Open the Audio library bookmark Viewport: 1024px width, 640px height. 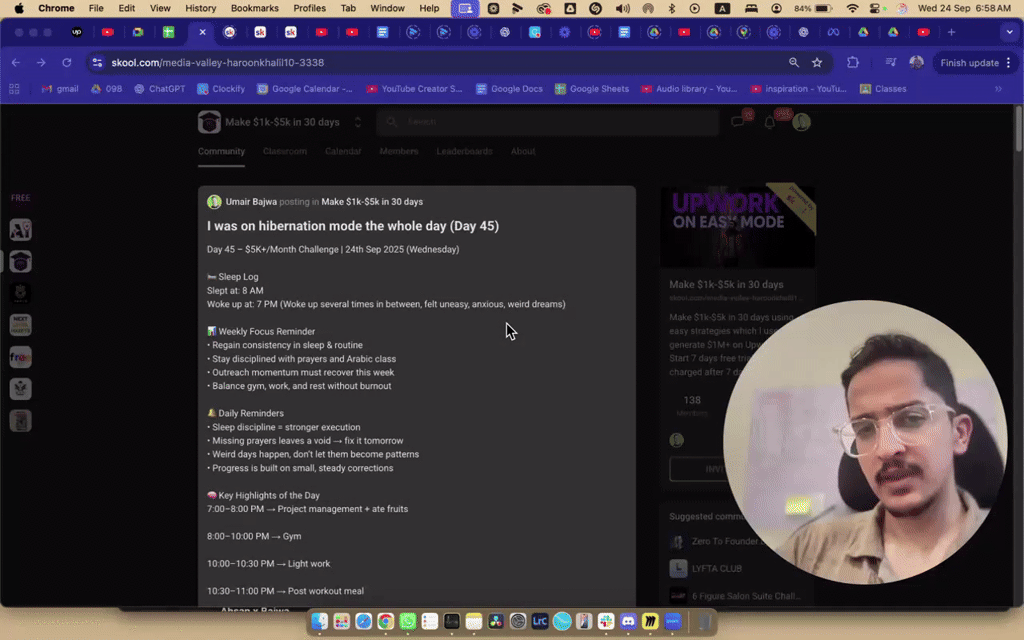click(x=689, y=89)
